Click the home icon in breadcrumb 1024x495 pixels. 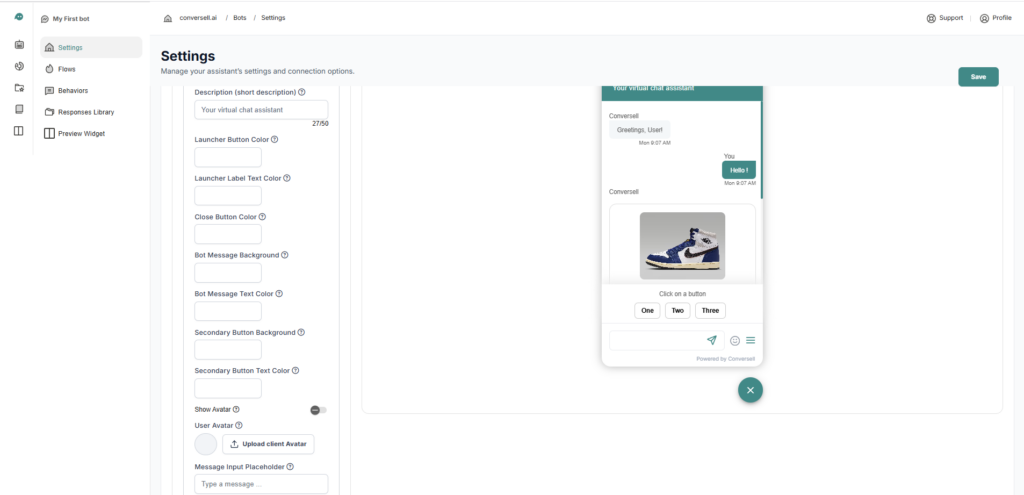point(167,18)
